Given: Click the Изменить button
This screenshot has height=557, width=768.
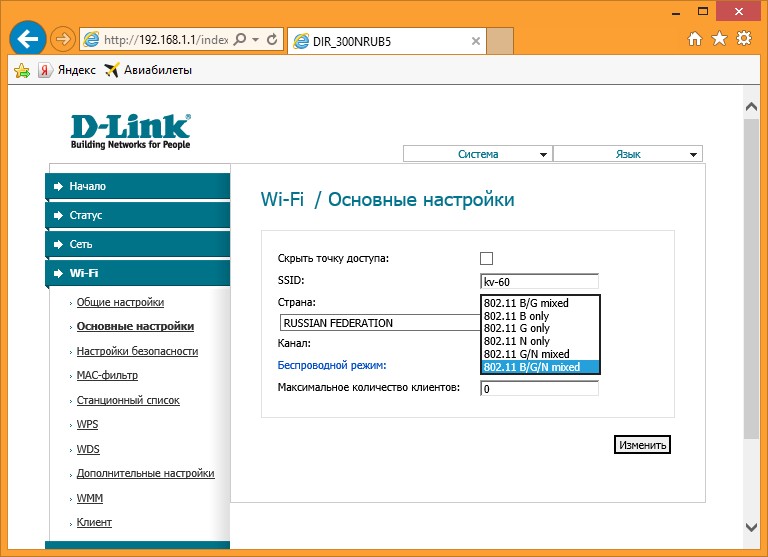Looking at the screenshot, I should pos(642,445).
